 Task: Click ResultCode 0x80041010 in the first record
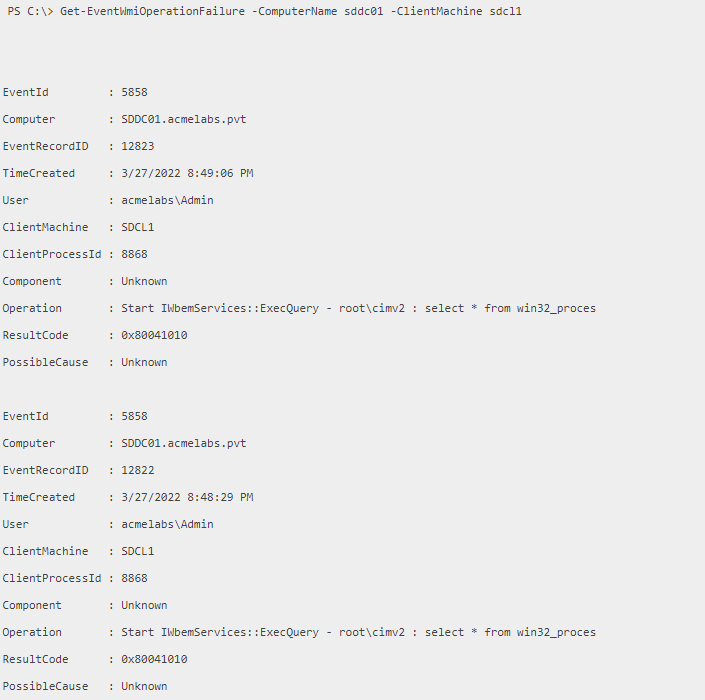[154, 335]
